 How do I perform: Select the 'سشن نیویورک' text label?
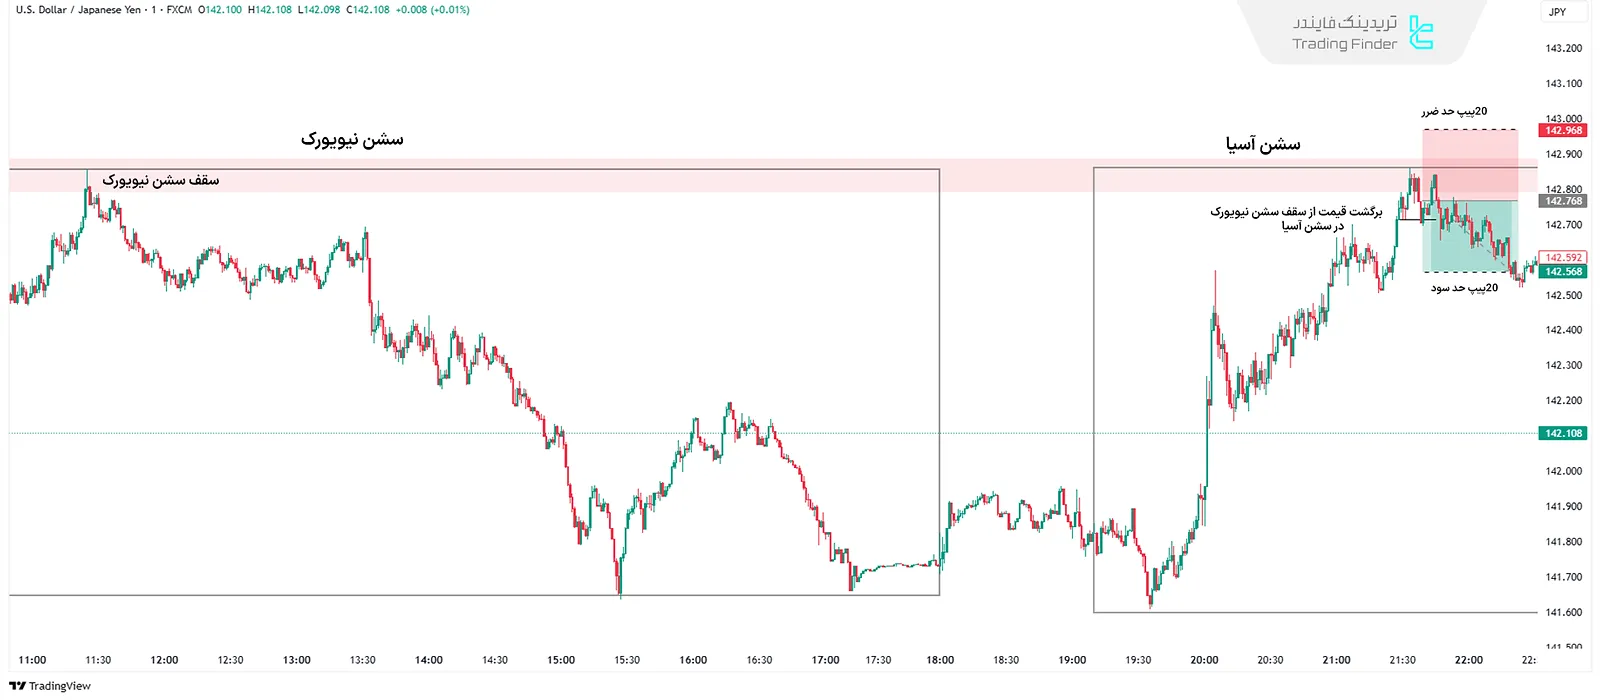tap(352, 139)
